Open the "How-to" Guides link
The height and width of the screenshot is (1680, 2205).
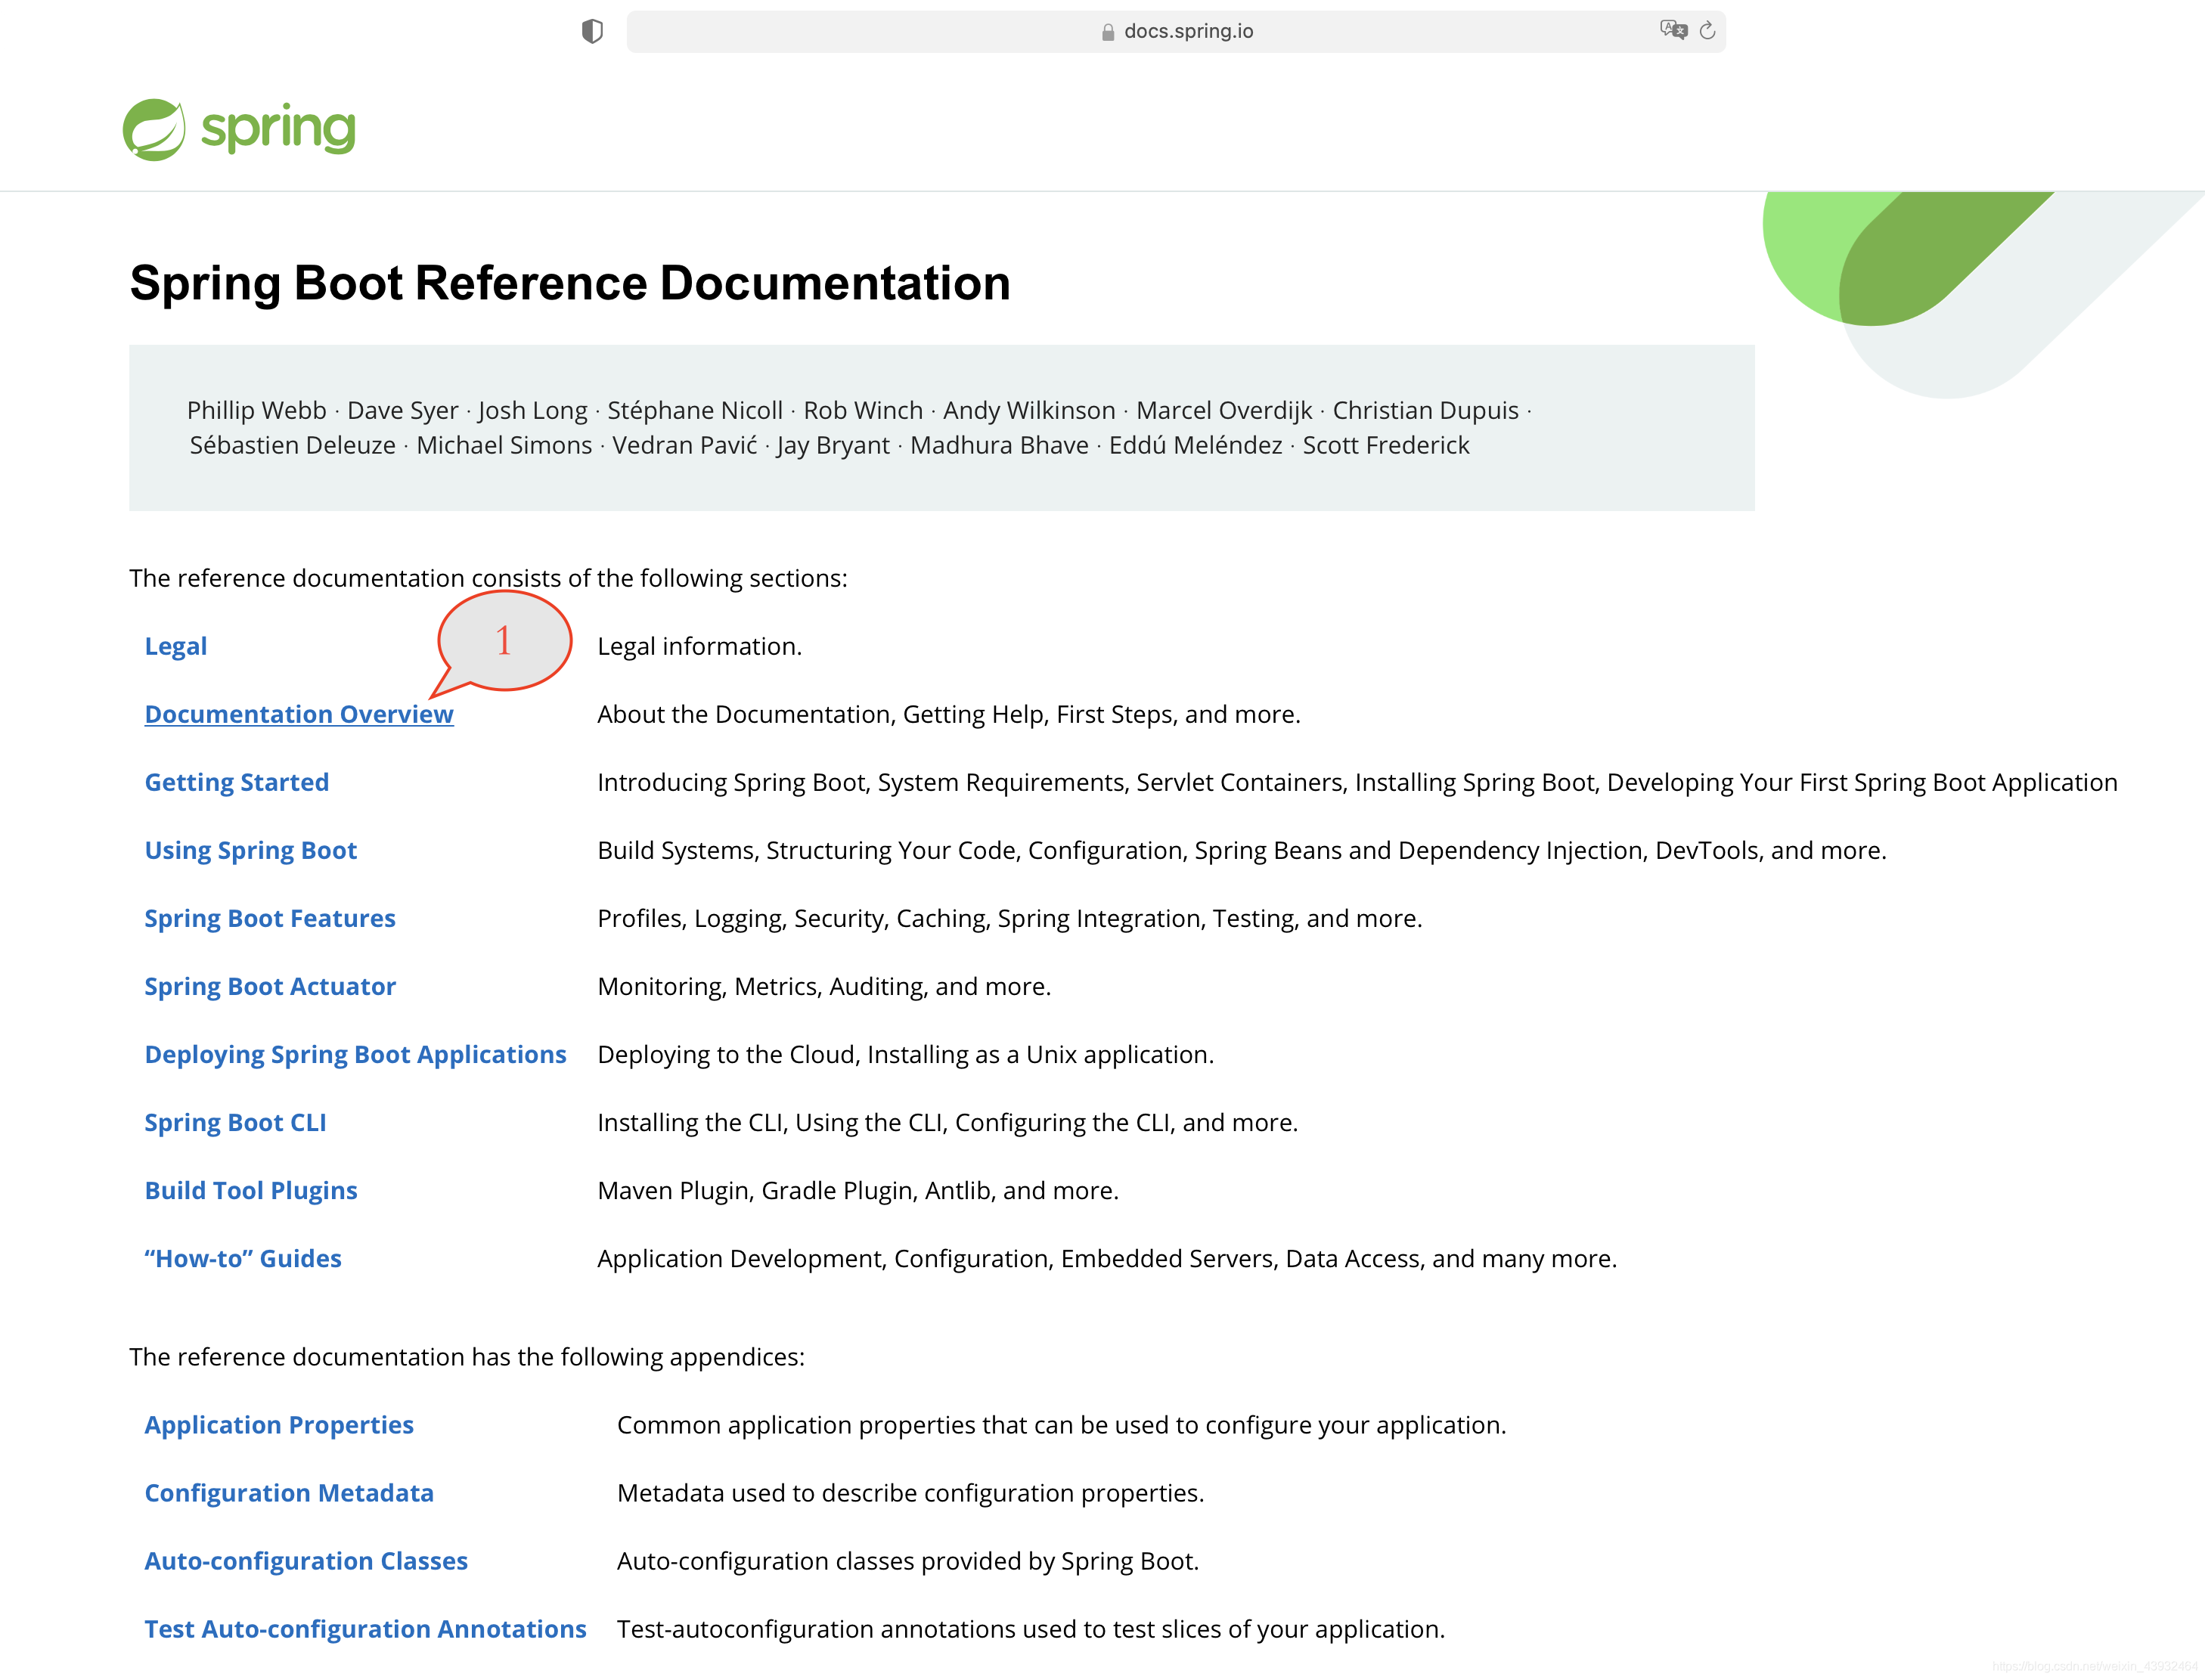click(x=243, y=1258)
